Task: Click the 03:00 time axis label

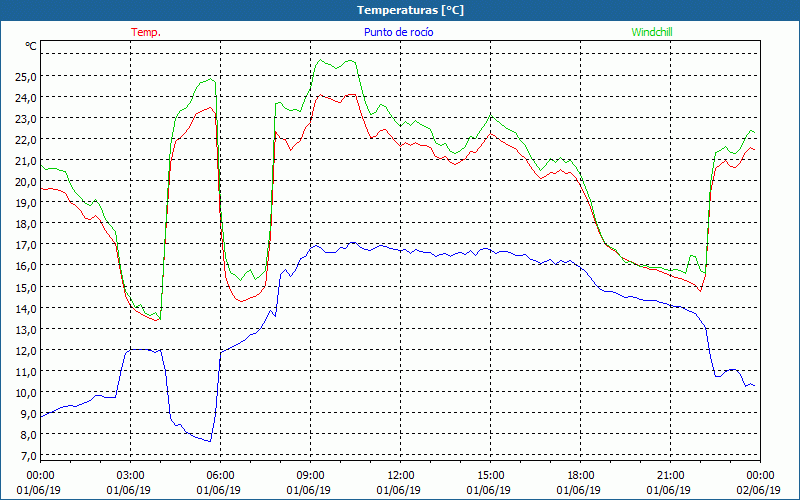Action: (x=130, y=476)
